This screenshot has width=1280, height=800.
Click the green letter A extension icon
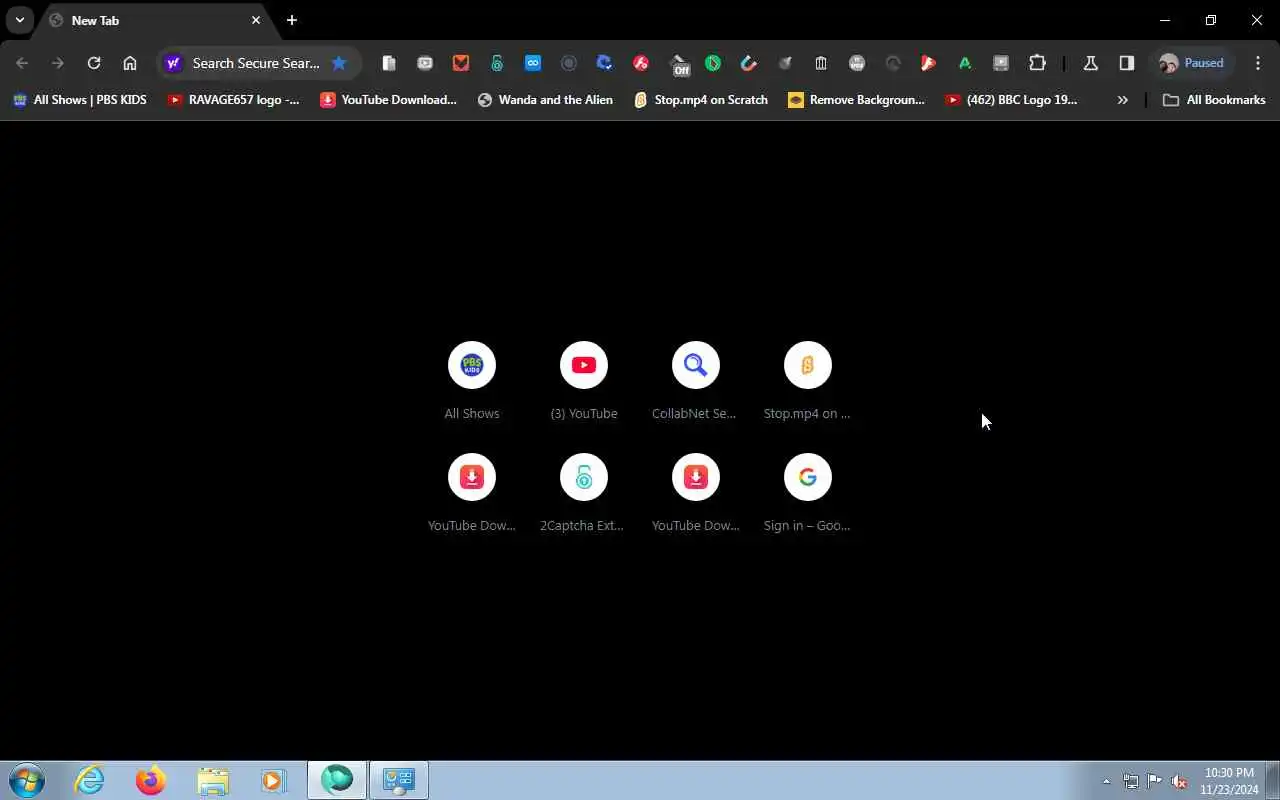pyautogui.click(x=965, y=63)
